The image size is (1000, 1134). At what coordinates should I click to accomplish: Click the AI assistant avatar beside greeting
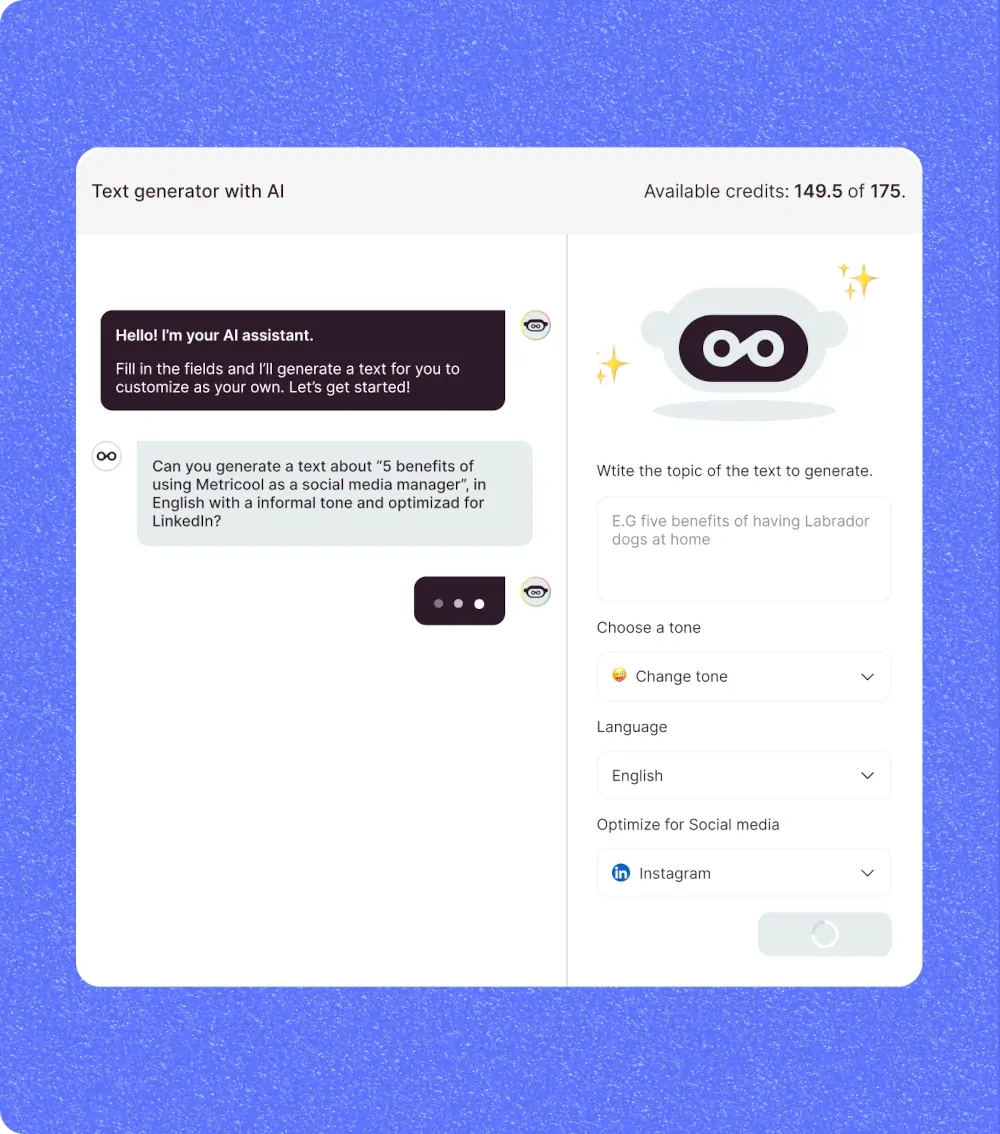(x=536, y=325)
